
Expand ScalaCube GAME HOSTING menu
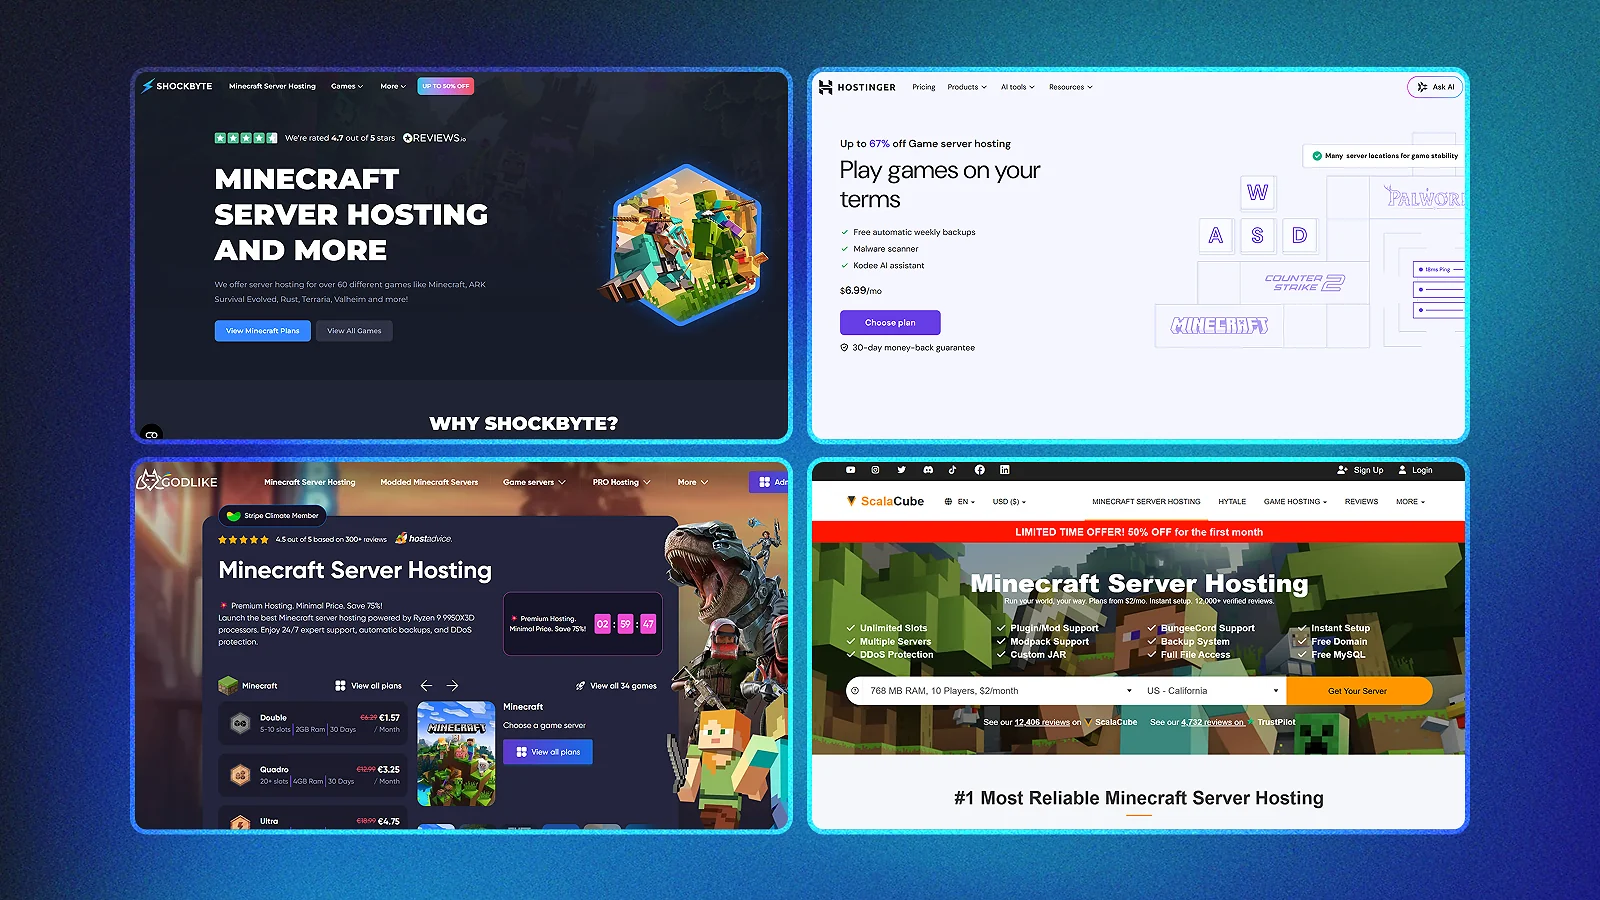click(x=1295, y=502)
